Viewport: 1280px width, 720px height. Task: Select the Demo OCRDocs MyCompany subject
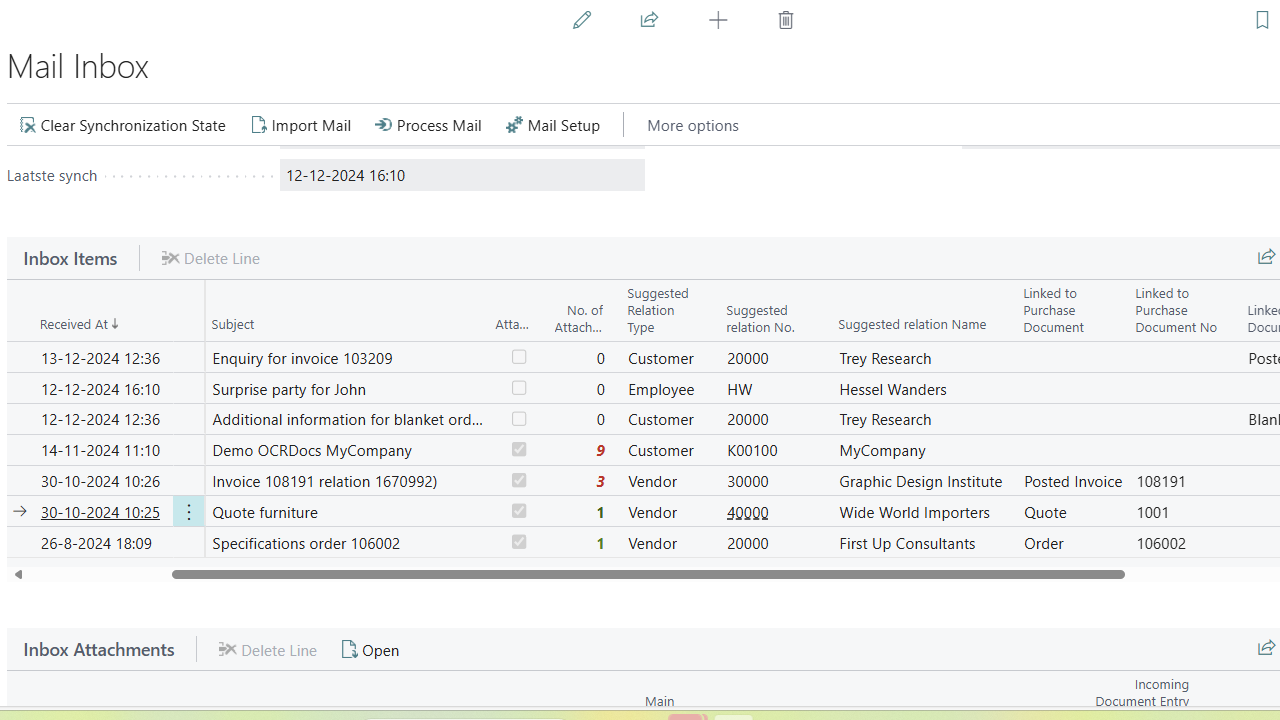pos(312,450)
